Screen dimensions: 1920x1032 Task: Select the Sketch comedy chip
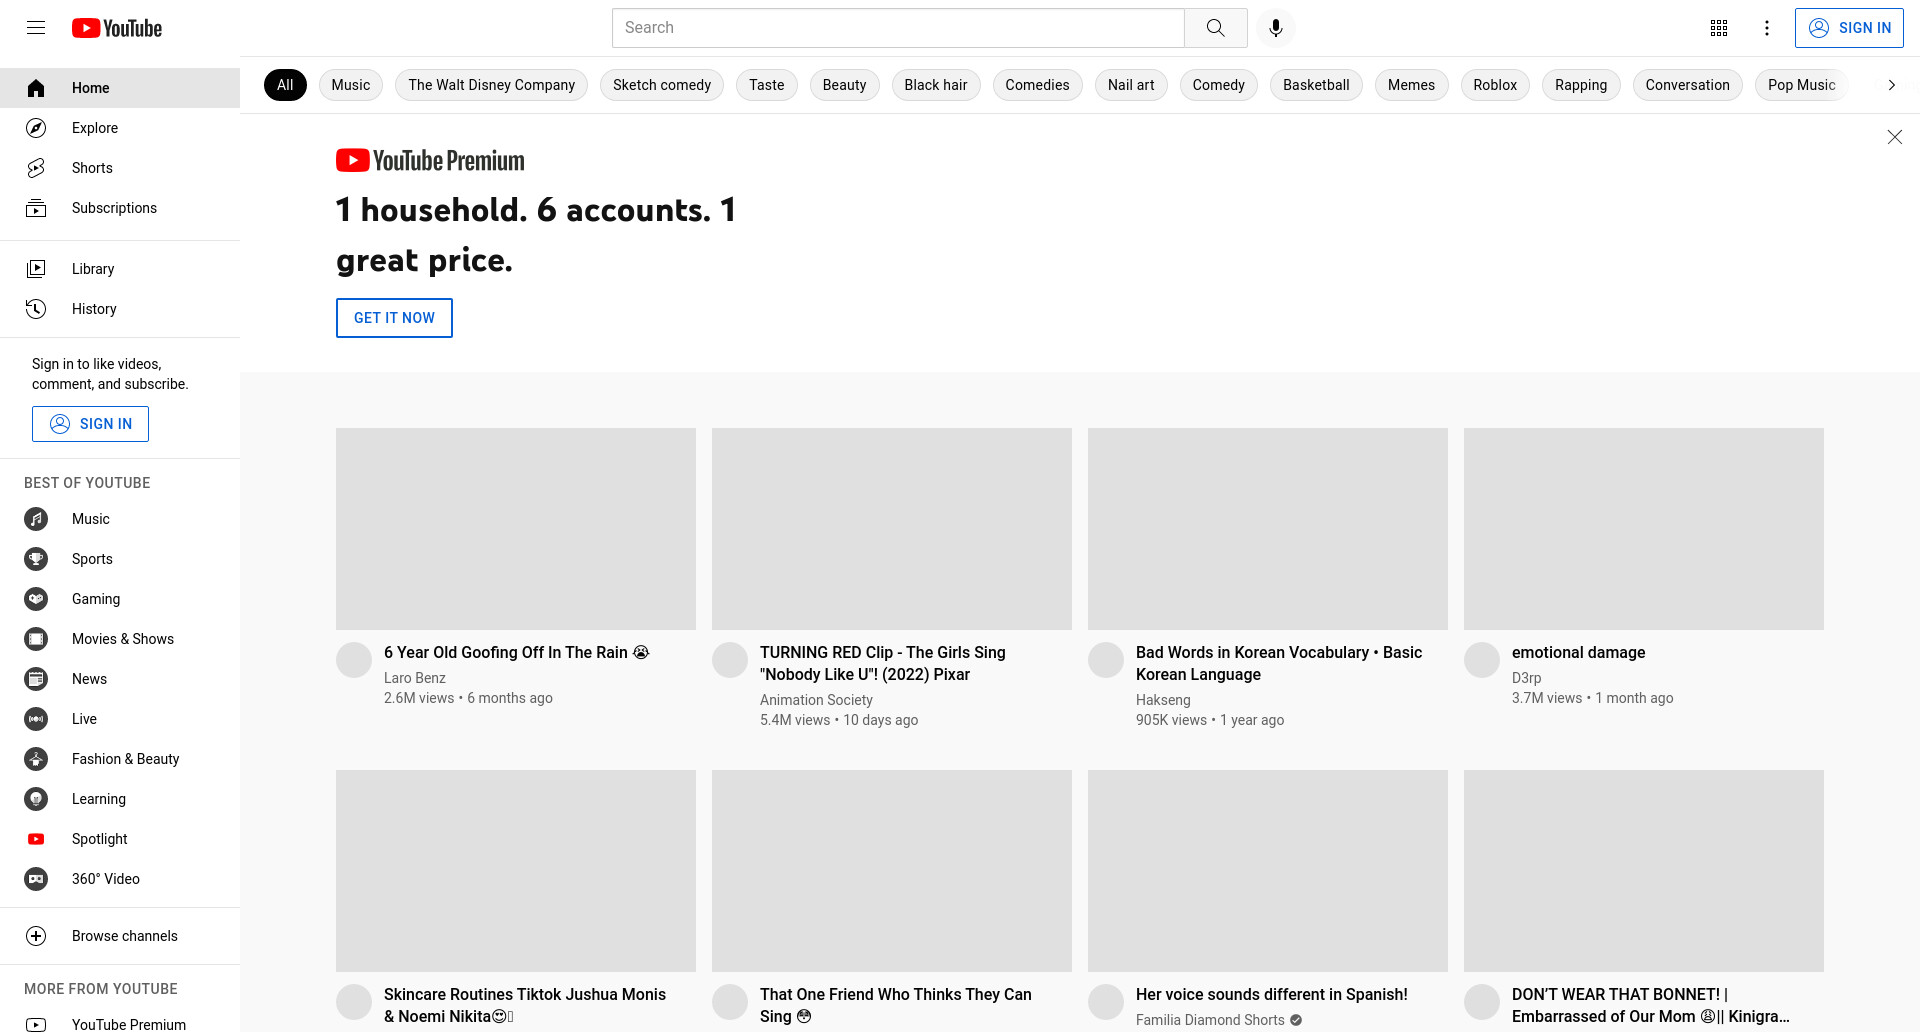pyautogui.click(x=662, y=85)
